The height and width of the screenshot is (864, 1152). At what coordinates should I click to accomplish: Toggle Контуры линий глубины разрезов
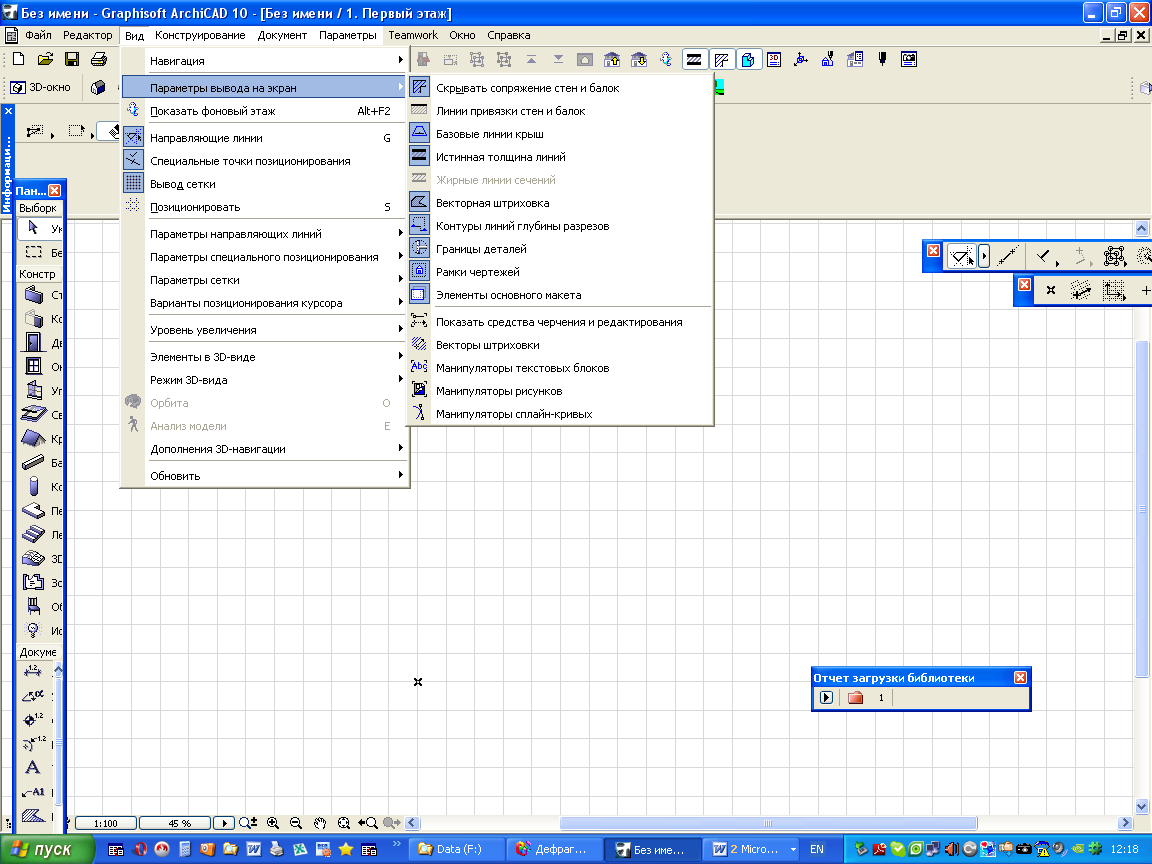(x=561, y=226)
